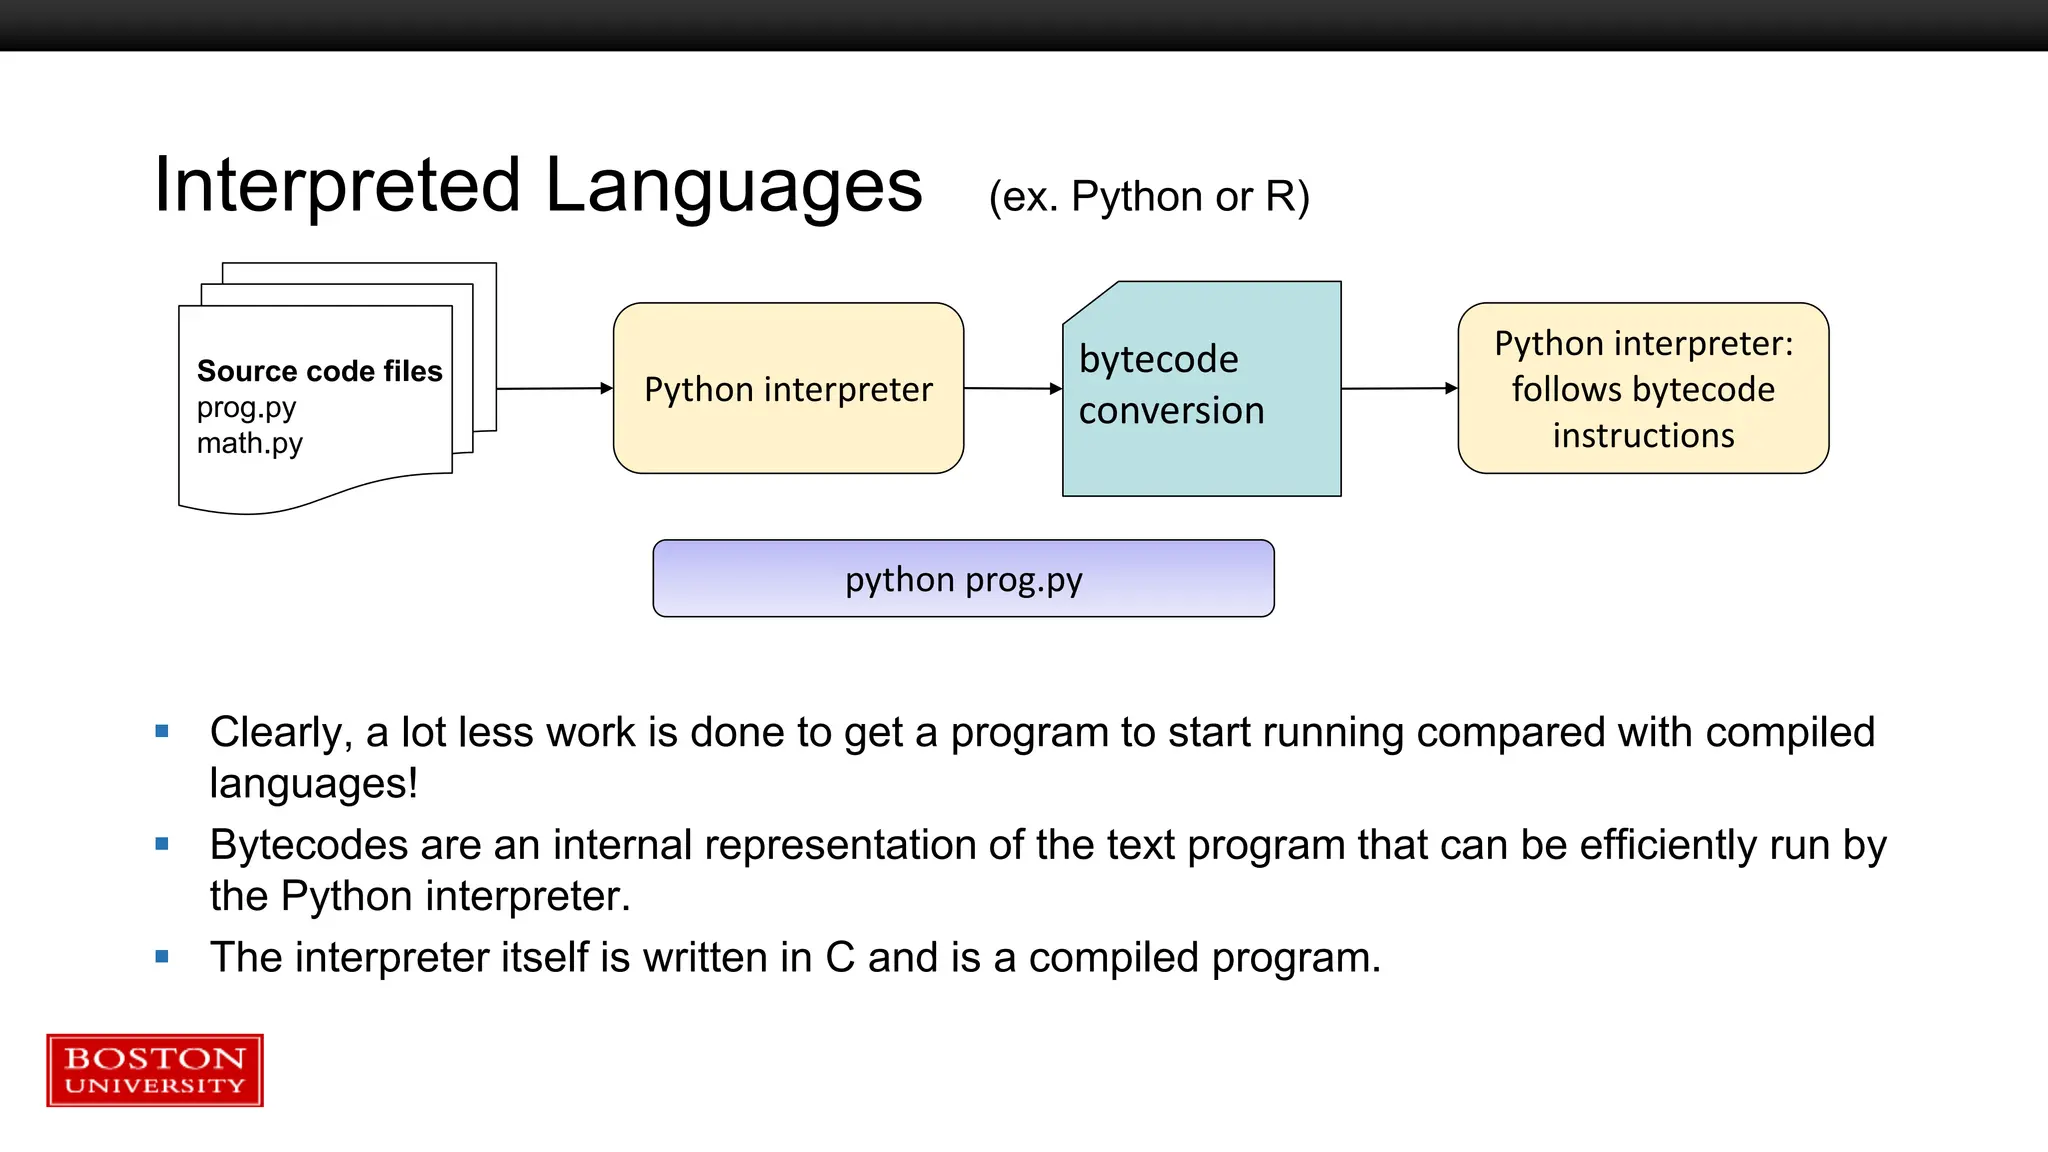2048x1152 pixels.
Task: Click arrow between source files and interpreter
Action: 554,388
